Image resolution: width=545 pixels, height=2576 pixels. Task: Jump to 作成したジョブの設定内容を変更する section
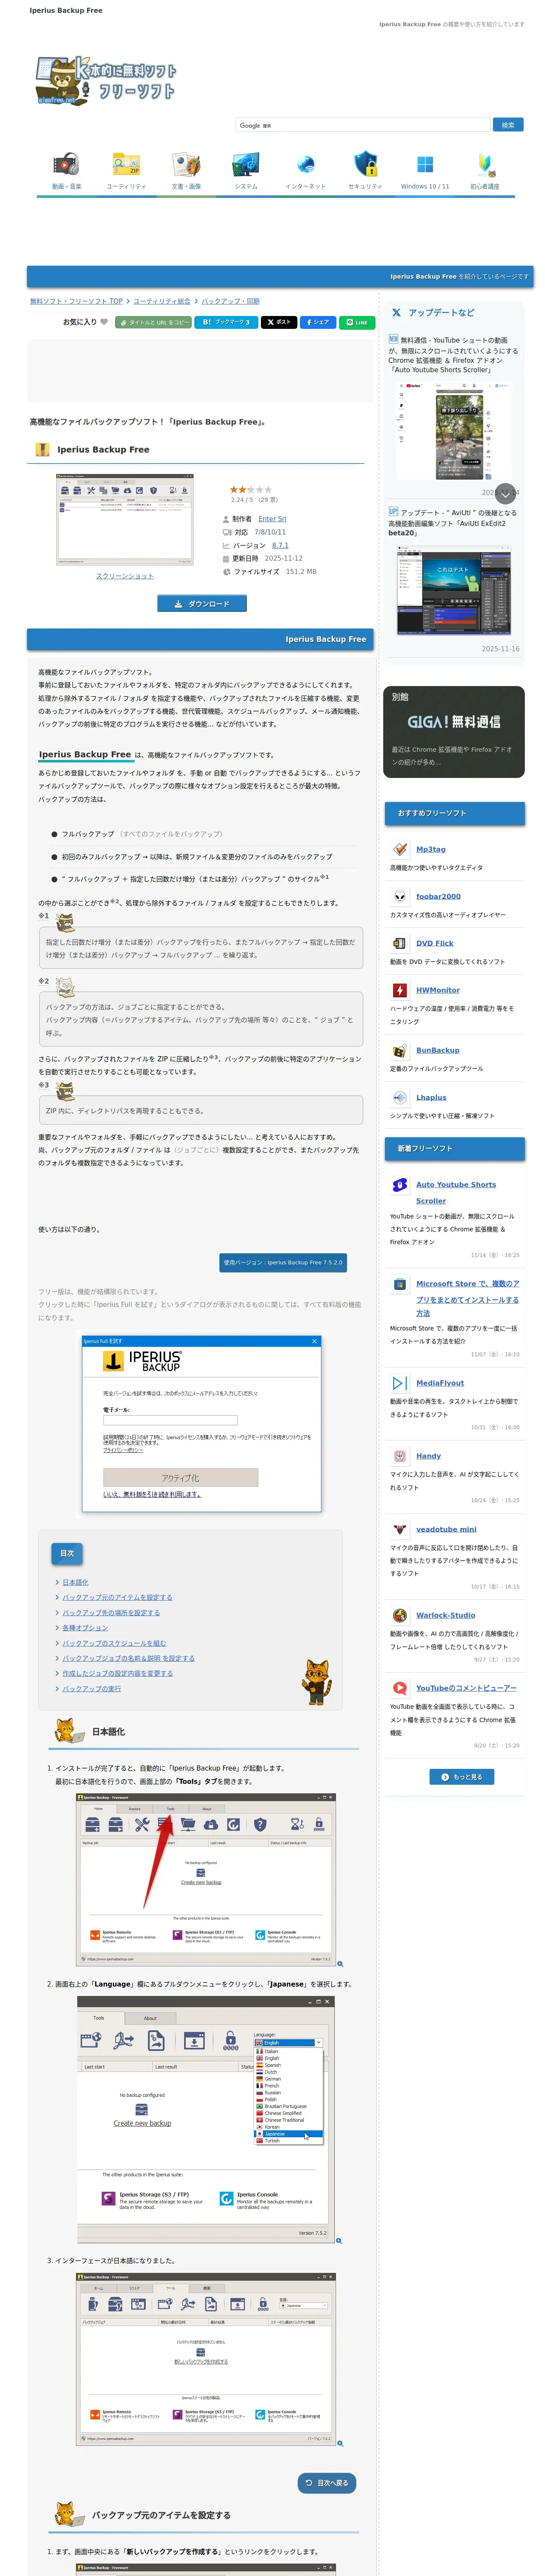click(x=117, y=1673)
